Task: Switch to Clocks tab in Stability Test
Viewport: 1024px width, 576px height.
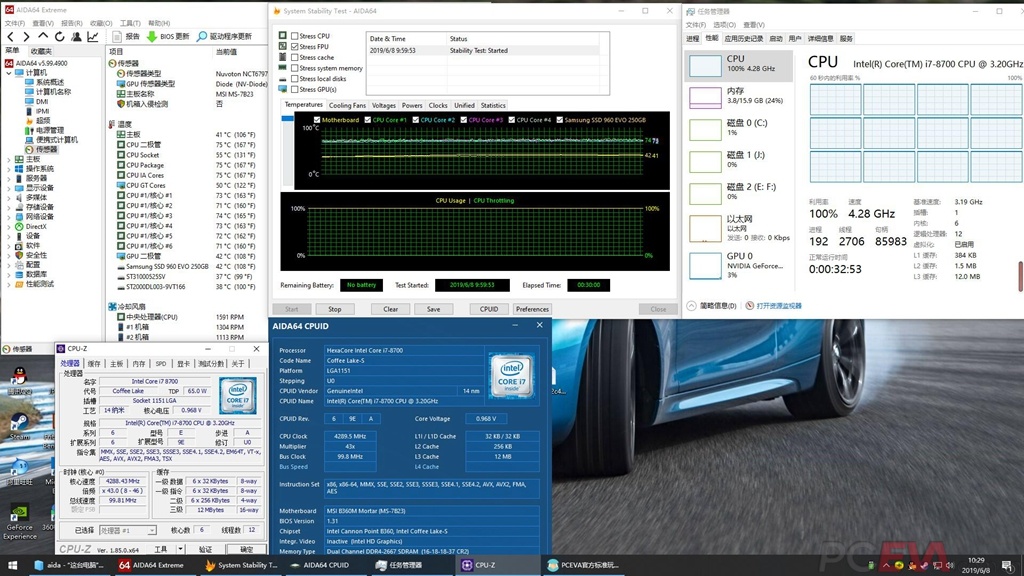Action: (x=438, y=105)
